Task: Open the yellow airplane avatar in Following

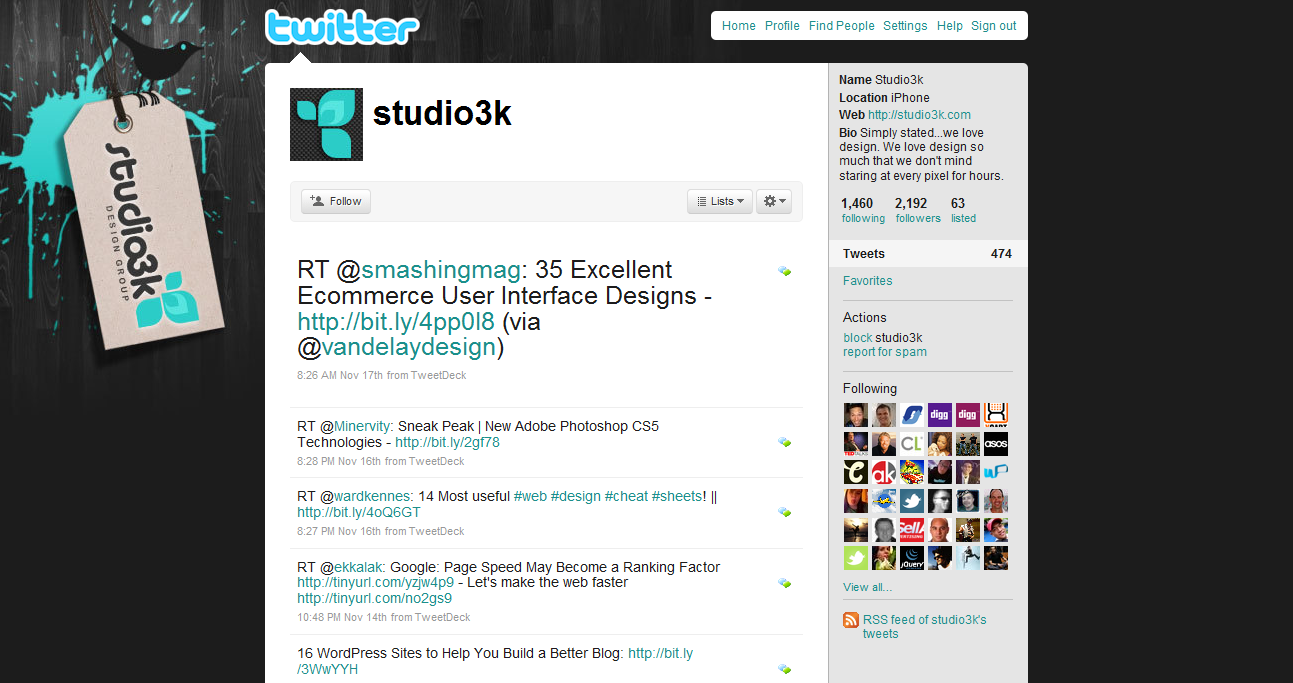Action: (x=884, y=500)
